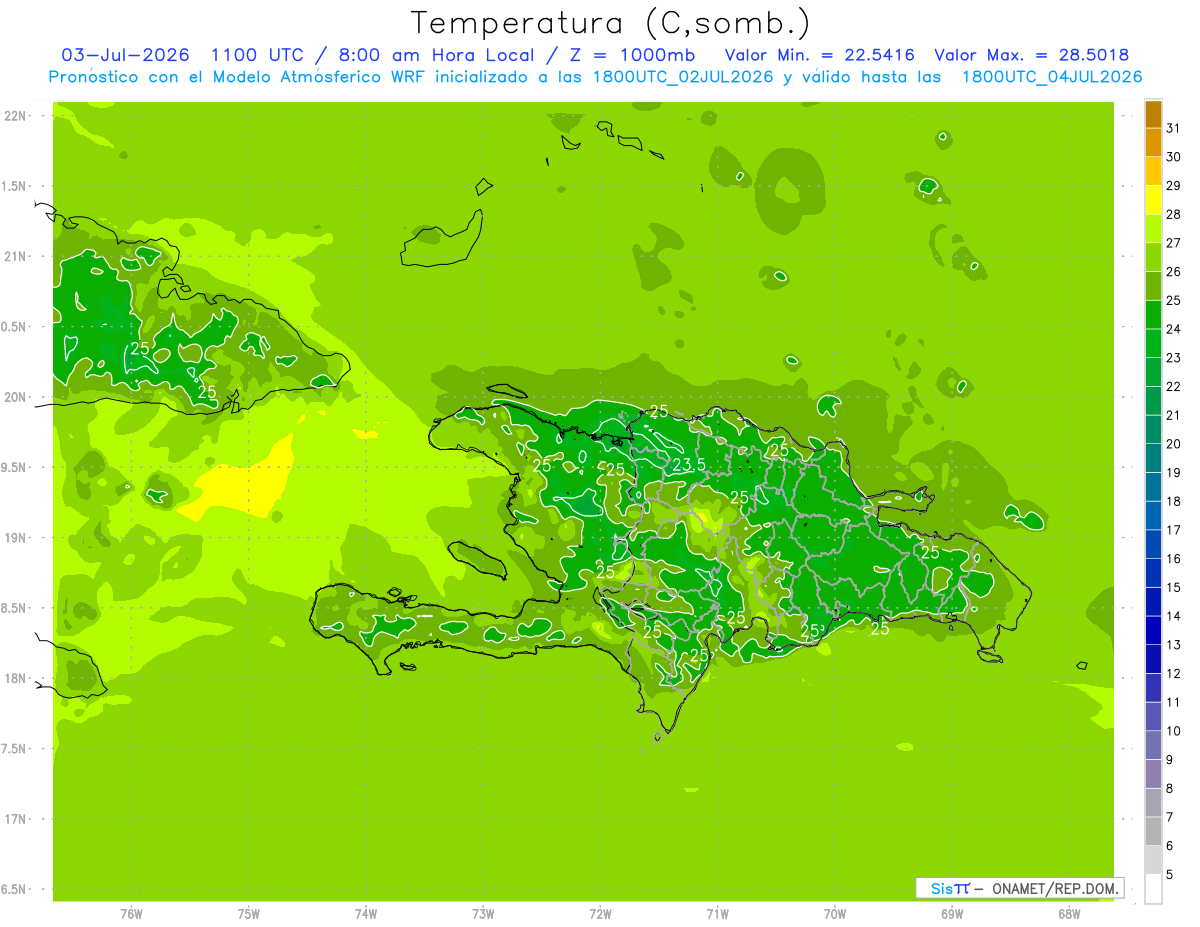This screenshot has height=927, width=1200.
Task: Click the gray 7–8 color bar swatch
Action: (1153, 803)
